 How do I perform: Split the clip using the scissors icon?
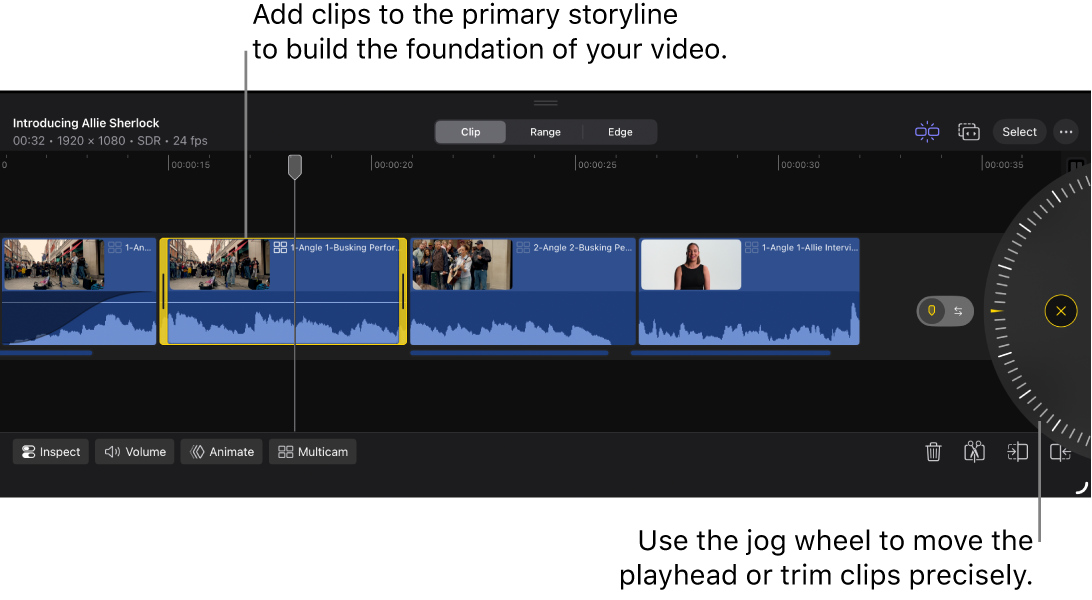click(975, 452)
